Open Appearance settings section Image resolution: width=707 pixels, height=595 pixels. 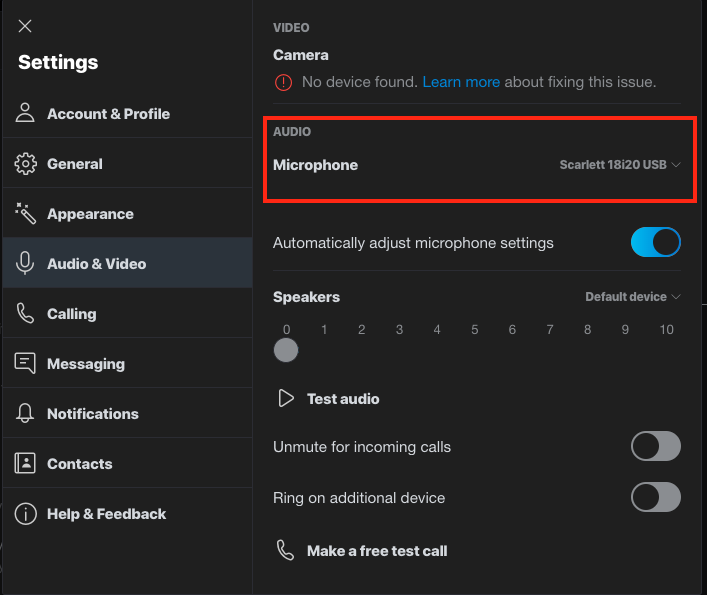(x=128, y=213)
